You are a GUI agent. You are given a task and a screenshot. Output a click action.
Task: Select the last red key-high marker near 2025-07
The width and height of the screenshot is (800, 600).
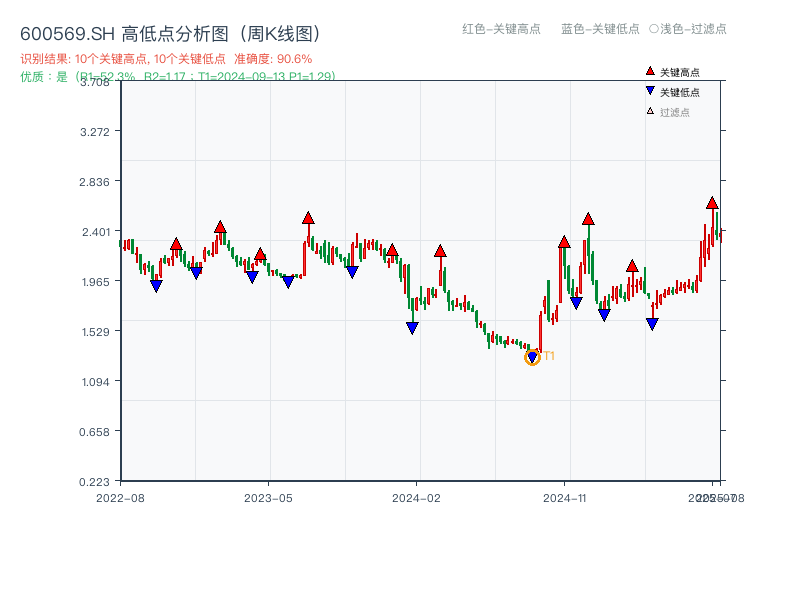coord(712,203)
